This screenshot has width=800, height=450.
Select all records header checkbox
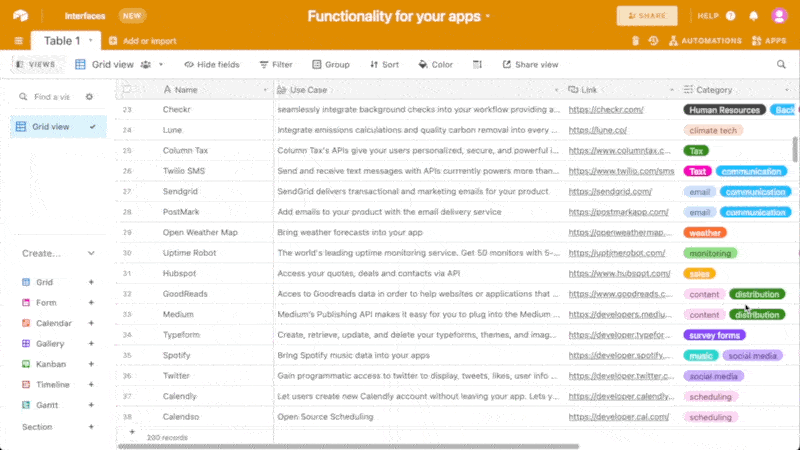coord(127,90)
